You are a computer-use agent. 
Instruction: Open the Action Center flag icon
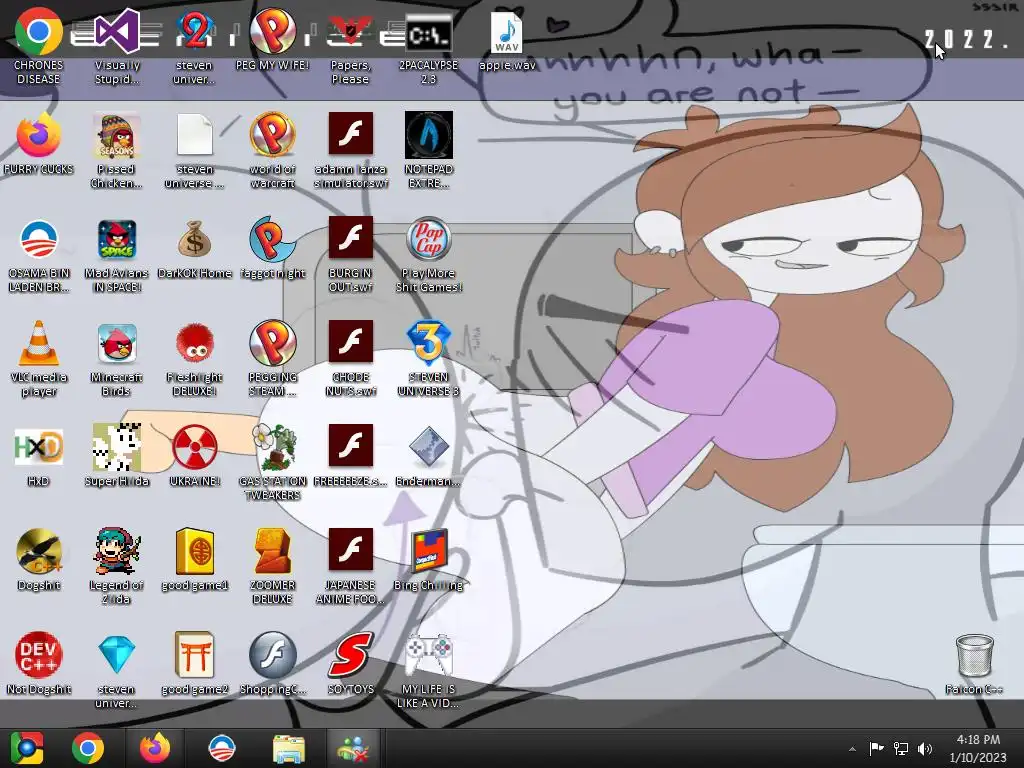876,748
